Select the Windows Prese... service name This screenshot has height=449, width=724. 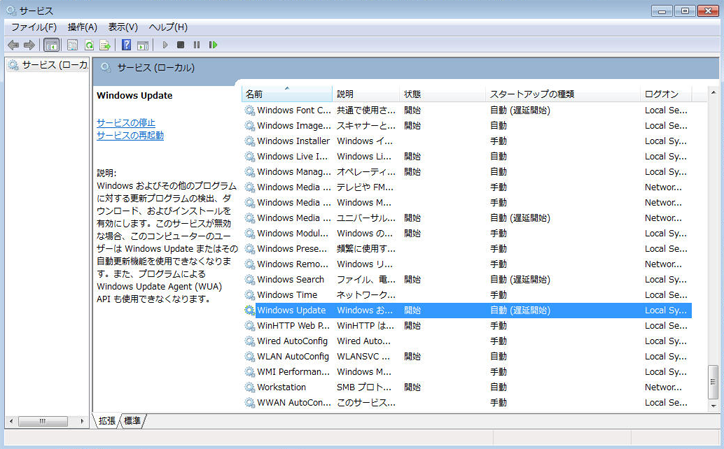pyautogui.click(x=292, y=249)
